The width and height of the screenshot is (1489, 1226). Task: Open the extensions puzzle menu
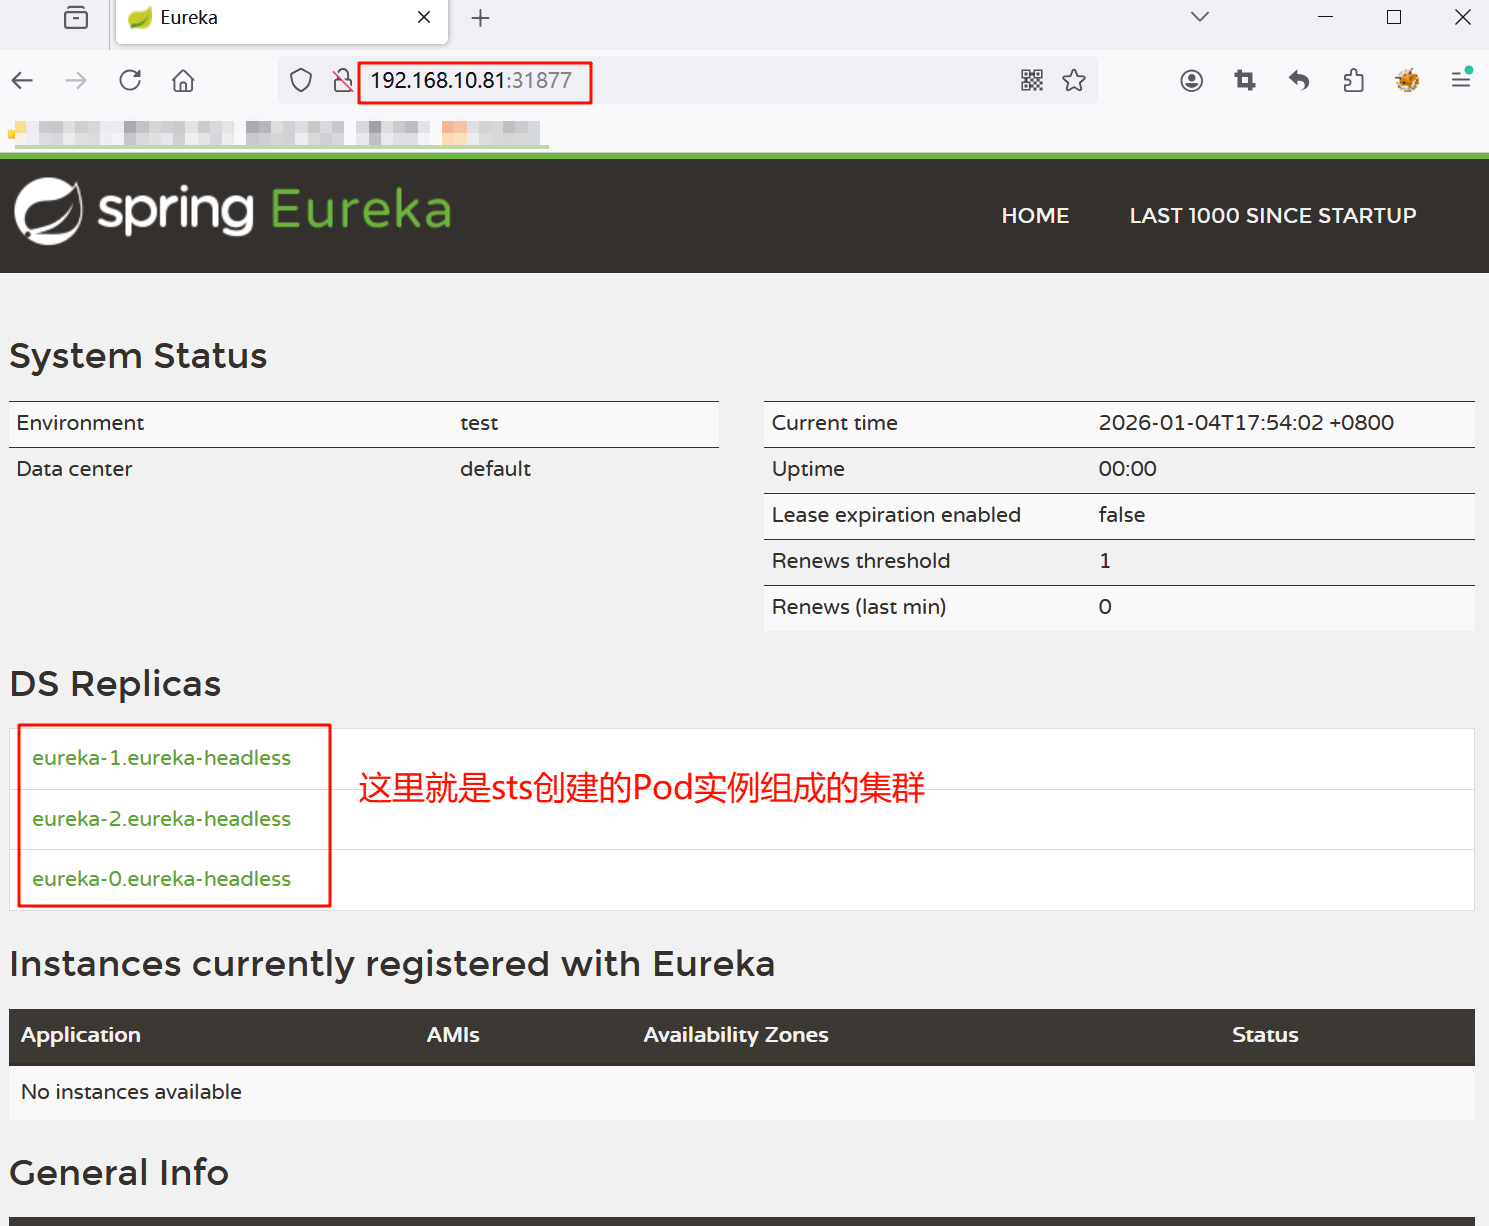click(1353, 81)
